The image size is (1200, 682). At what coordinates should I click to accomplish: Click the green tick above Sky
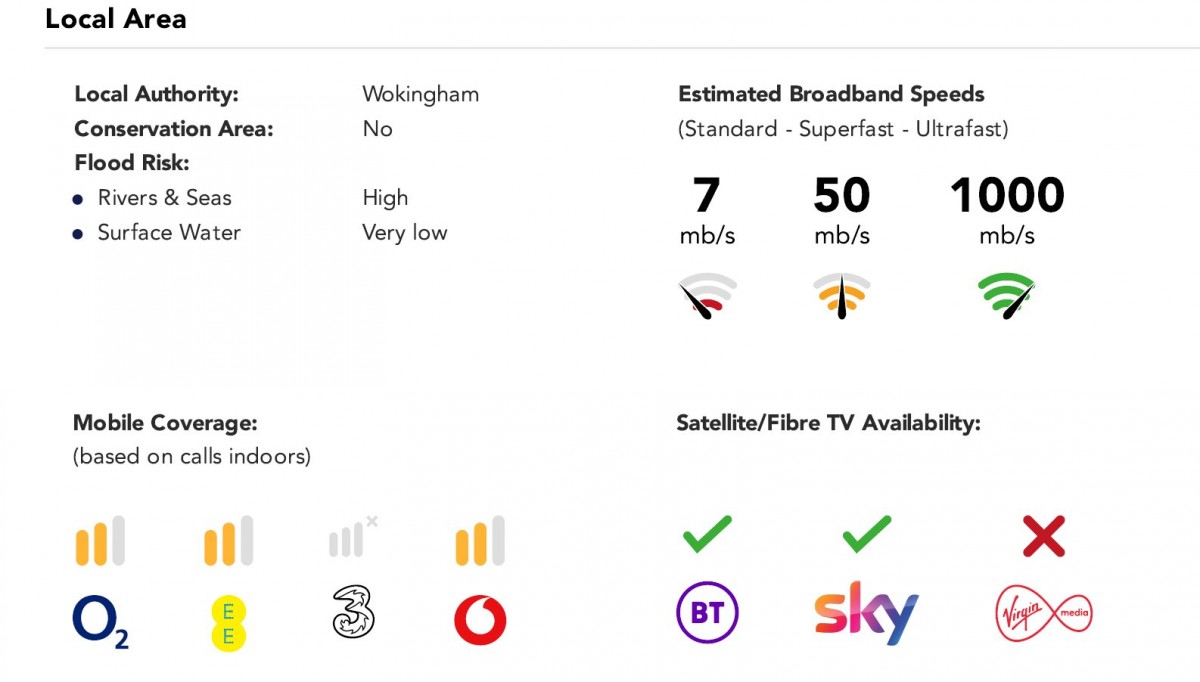pyautogui.click(x=866, y=534)
